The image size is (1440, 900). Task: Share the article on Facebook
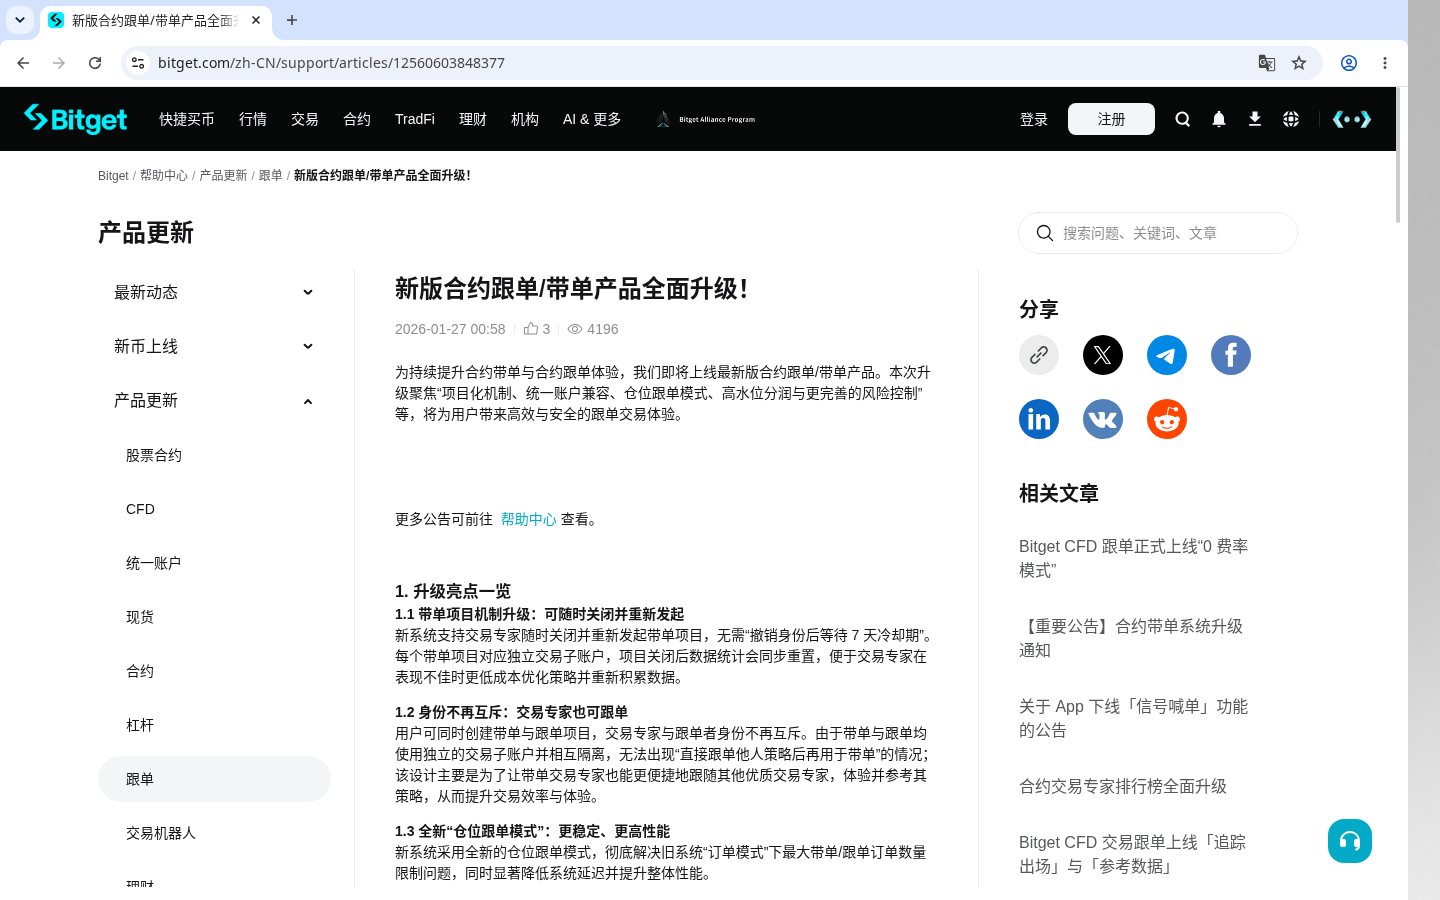[x=1231, y=355]
